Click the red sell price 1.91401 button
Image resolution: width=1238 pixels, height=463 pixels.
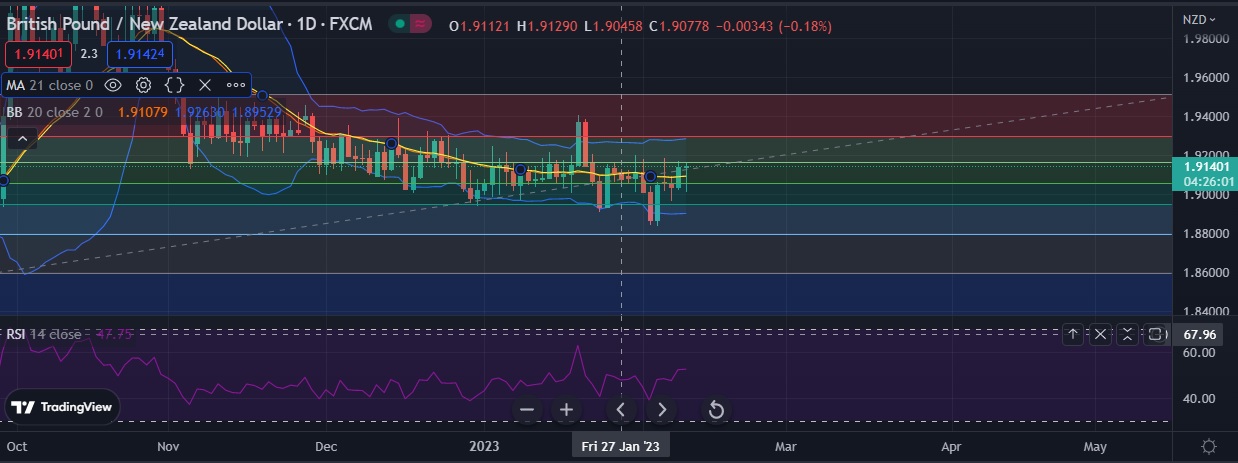pyautogui.click(x=38, y=54)
